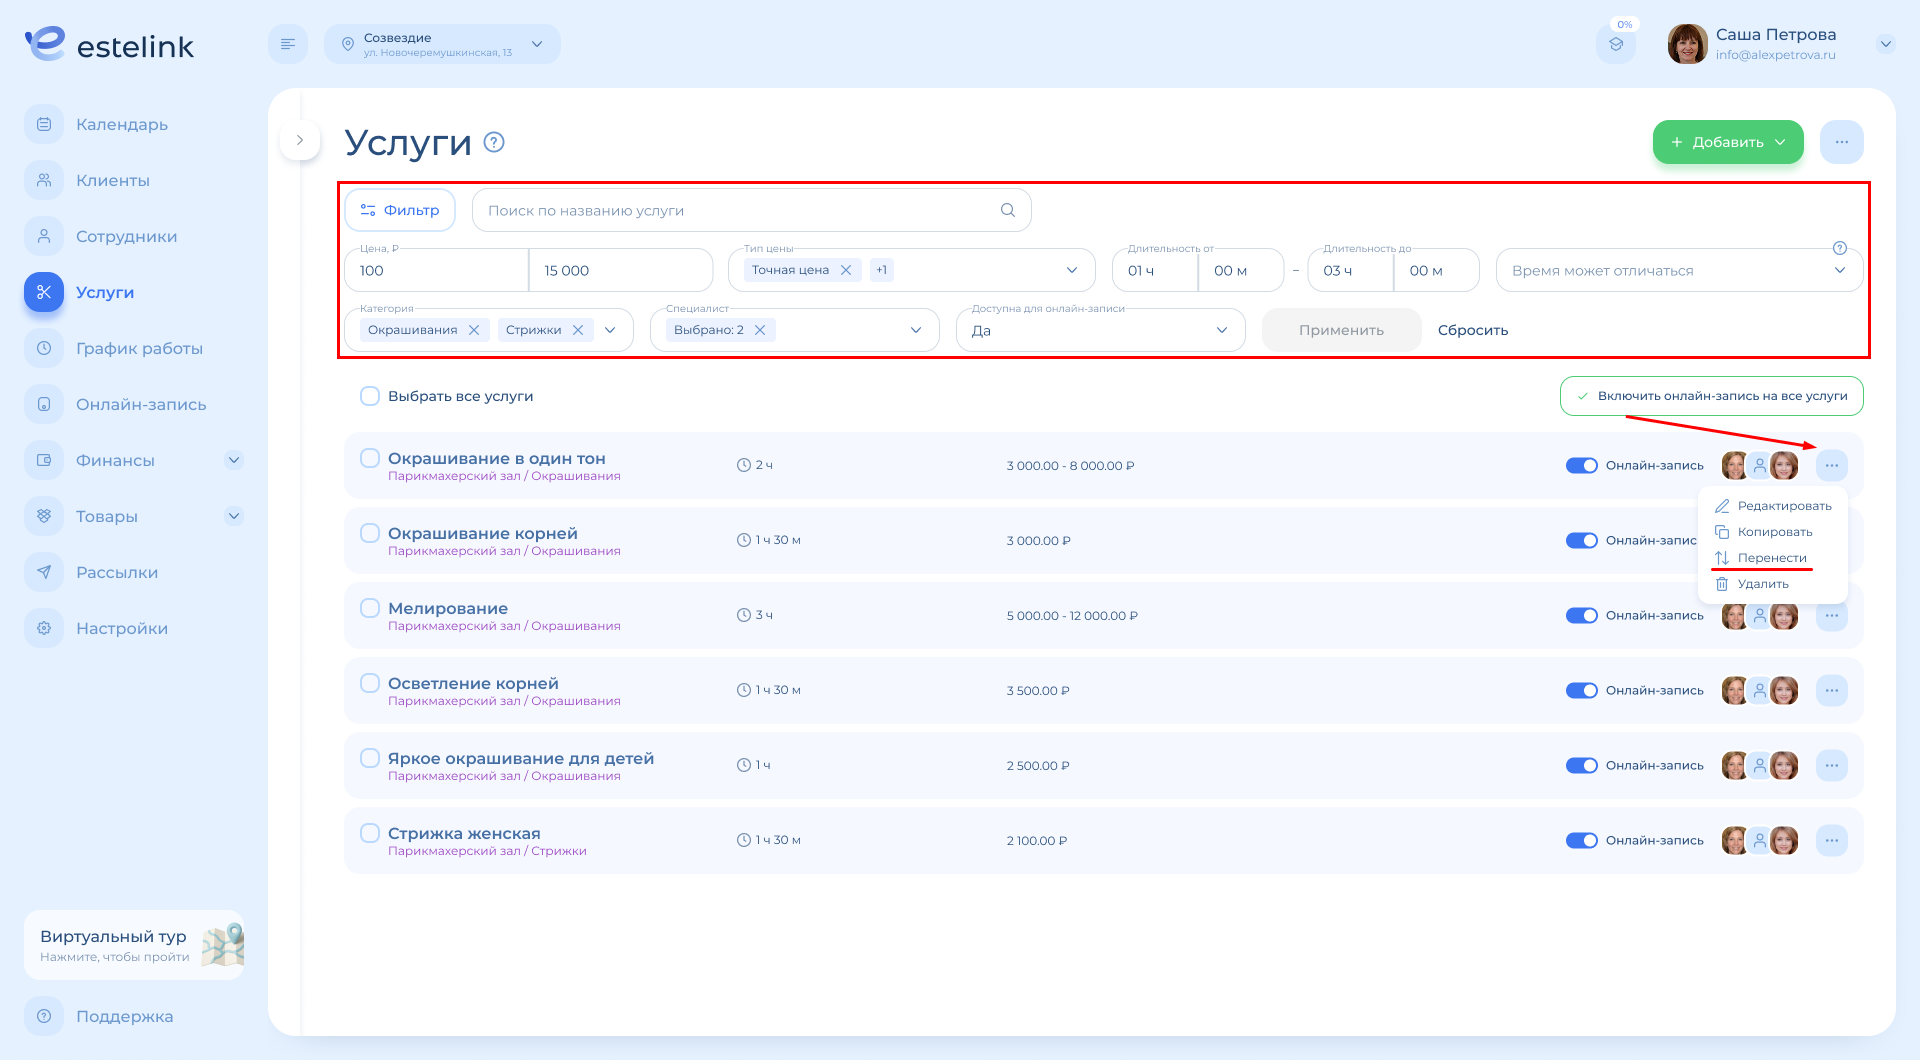Open the Calendar icon in sidebar
This screenshot has width=1920, height=1064.
click(x=44, y=125)
